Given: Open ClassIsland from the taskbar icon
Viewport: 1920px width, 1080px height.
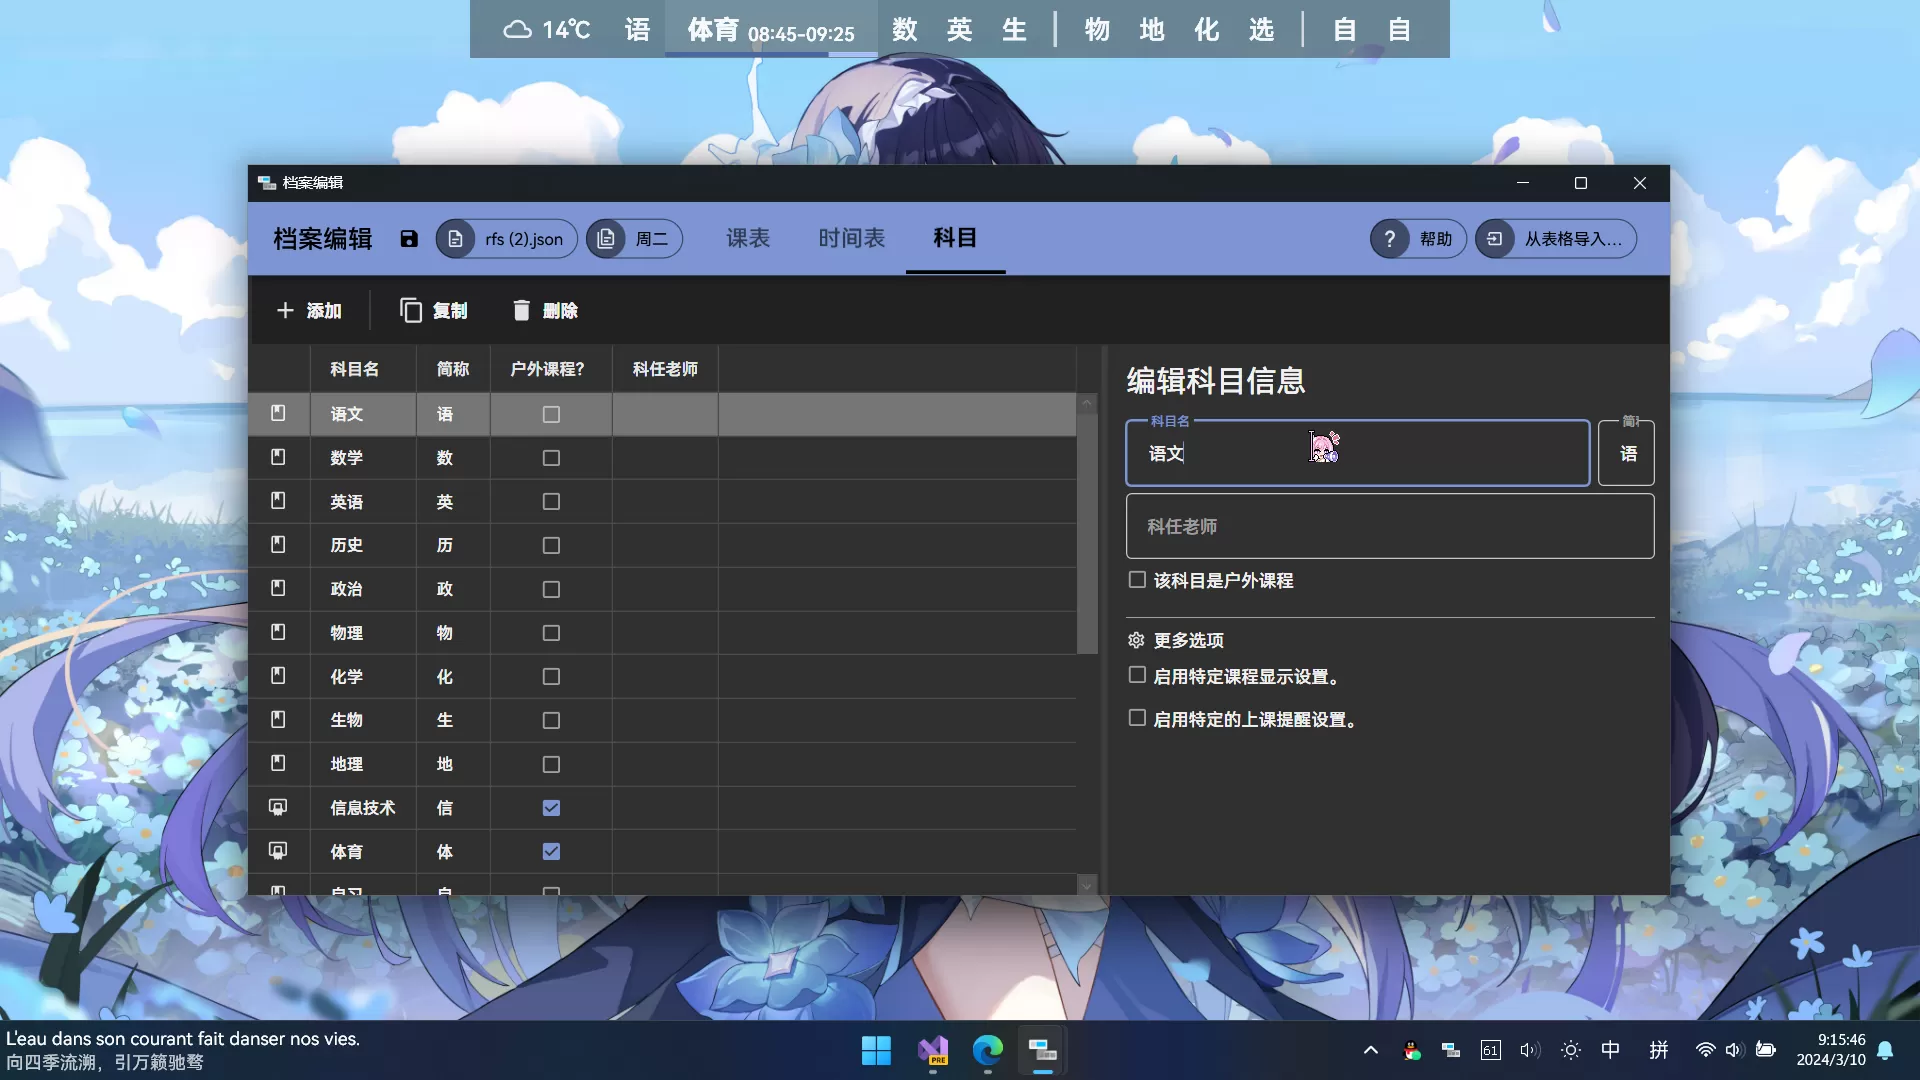Looking at the screenshot, I should click(x=1041, y=1050).
